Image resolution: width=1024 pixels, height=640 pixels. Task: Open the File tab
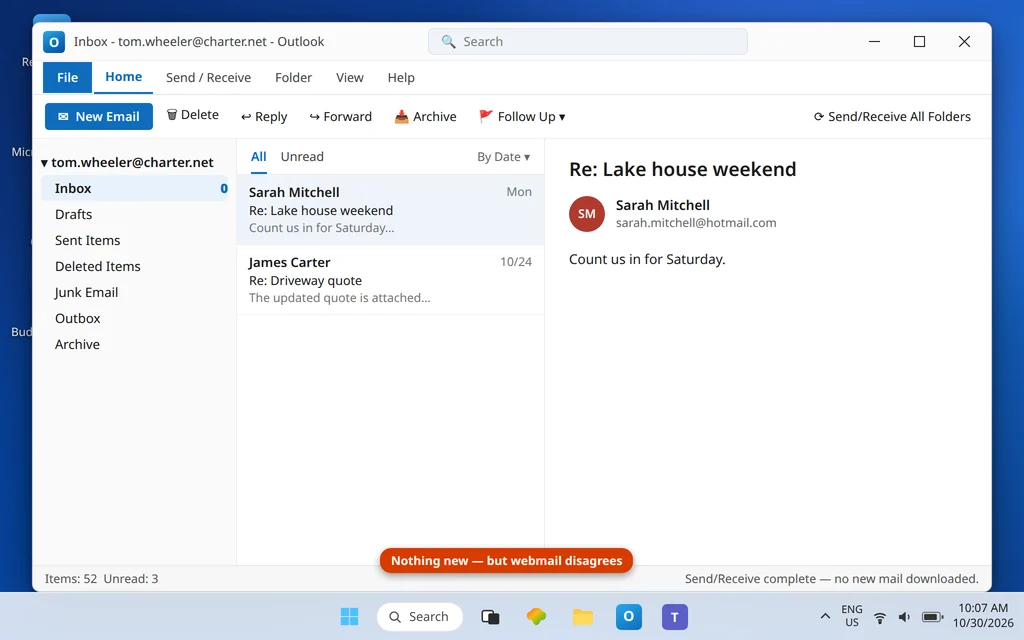[67, 77]
